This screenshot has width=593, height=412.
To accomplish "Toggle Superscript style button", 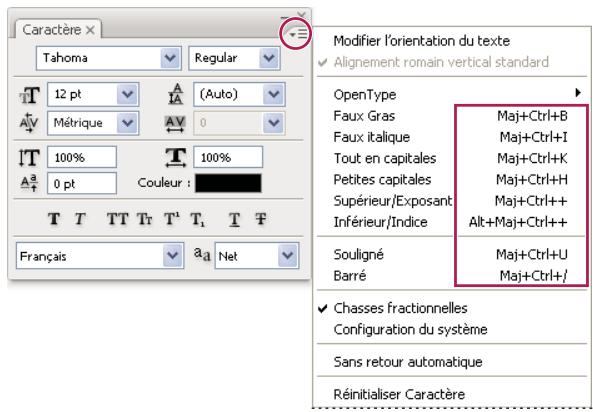I will pyautogui.click(x=172, y=219).
